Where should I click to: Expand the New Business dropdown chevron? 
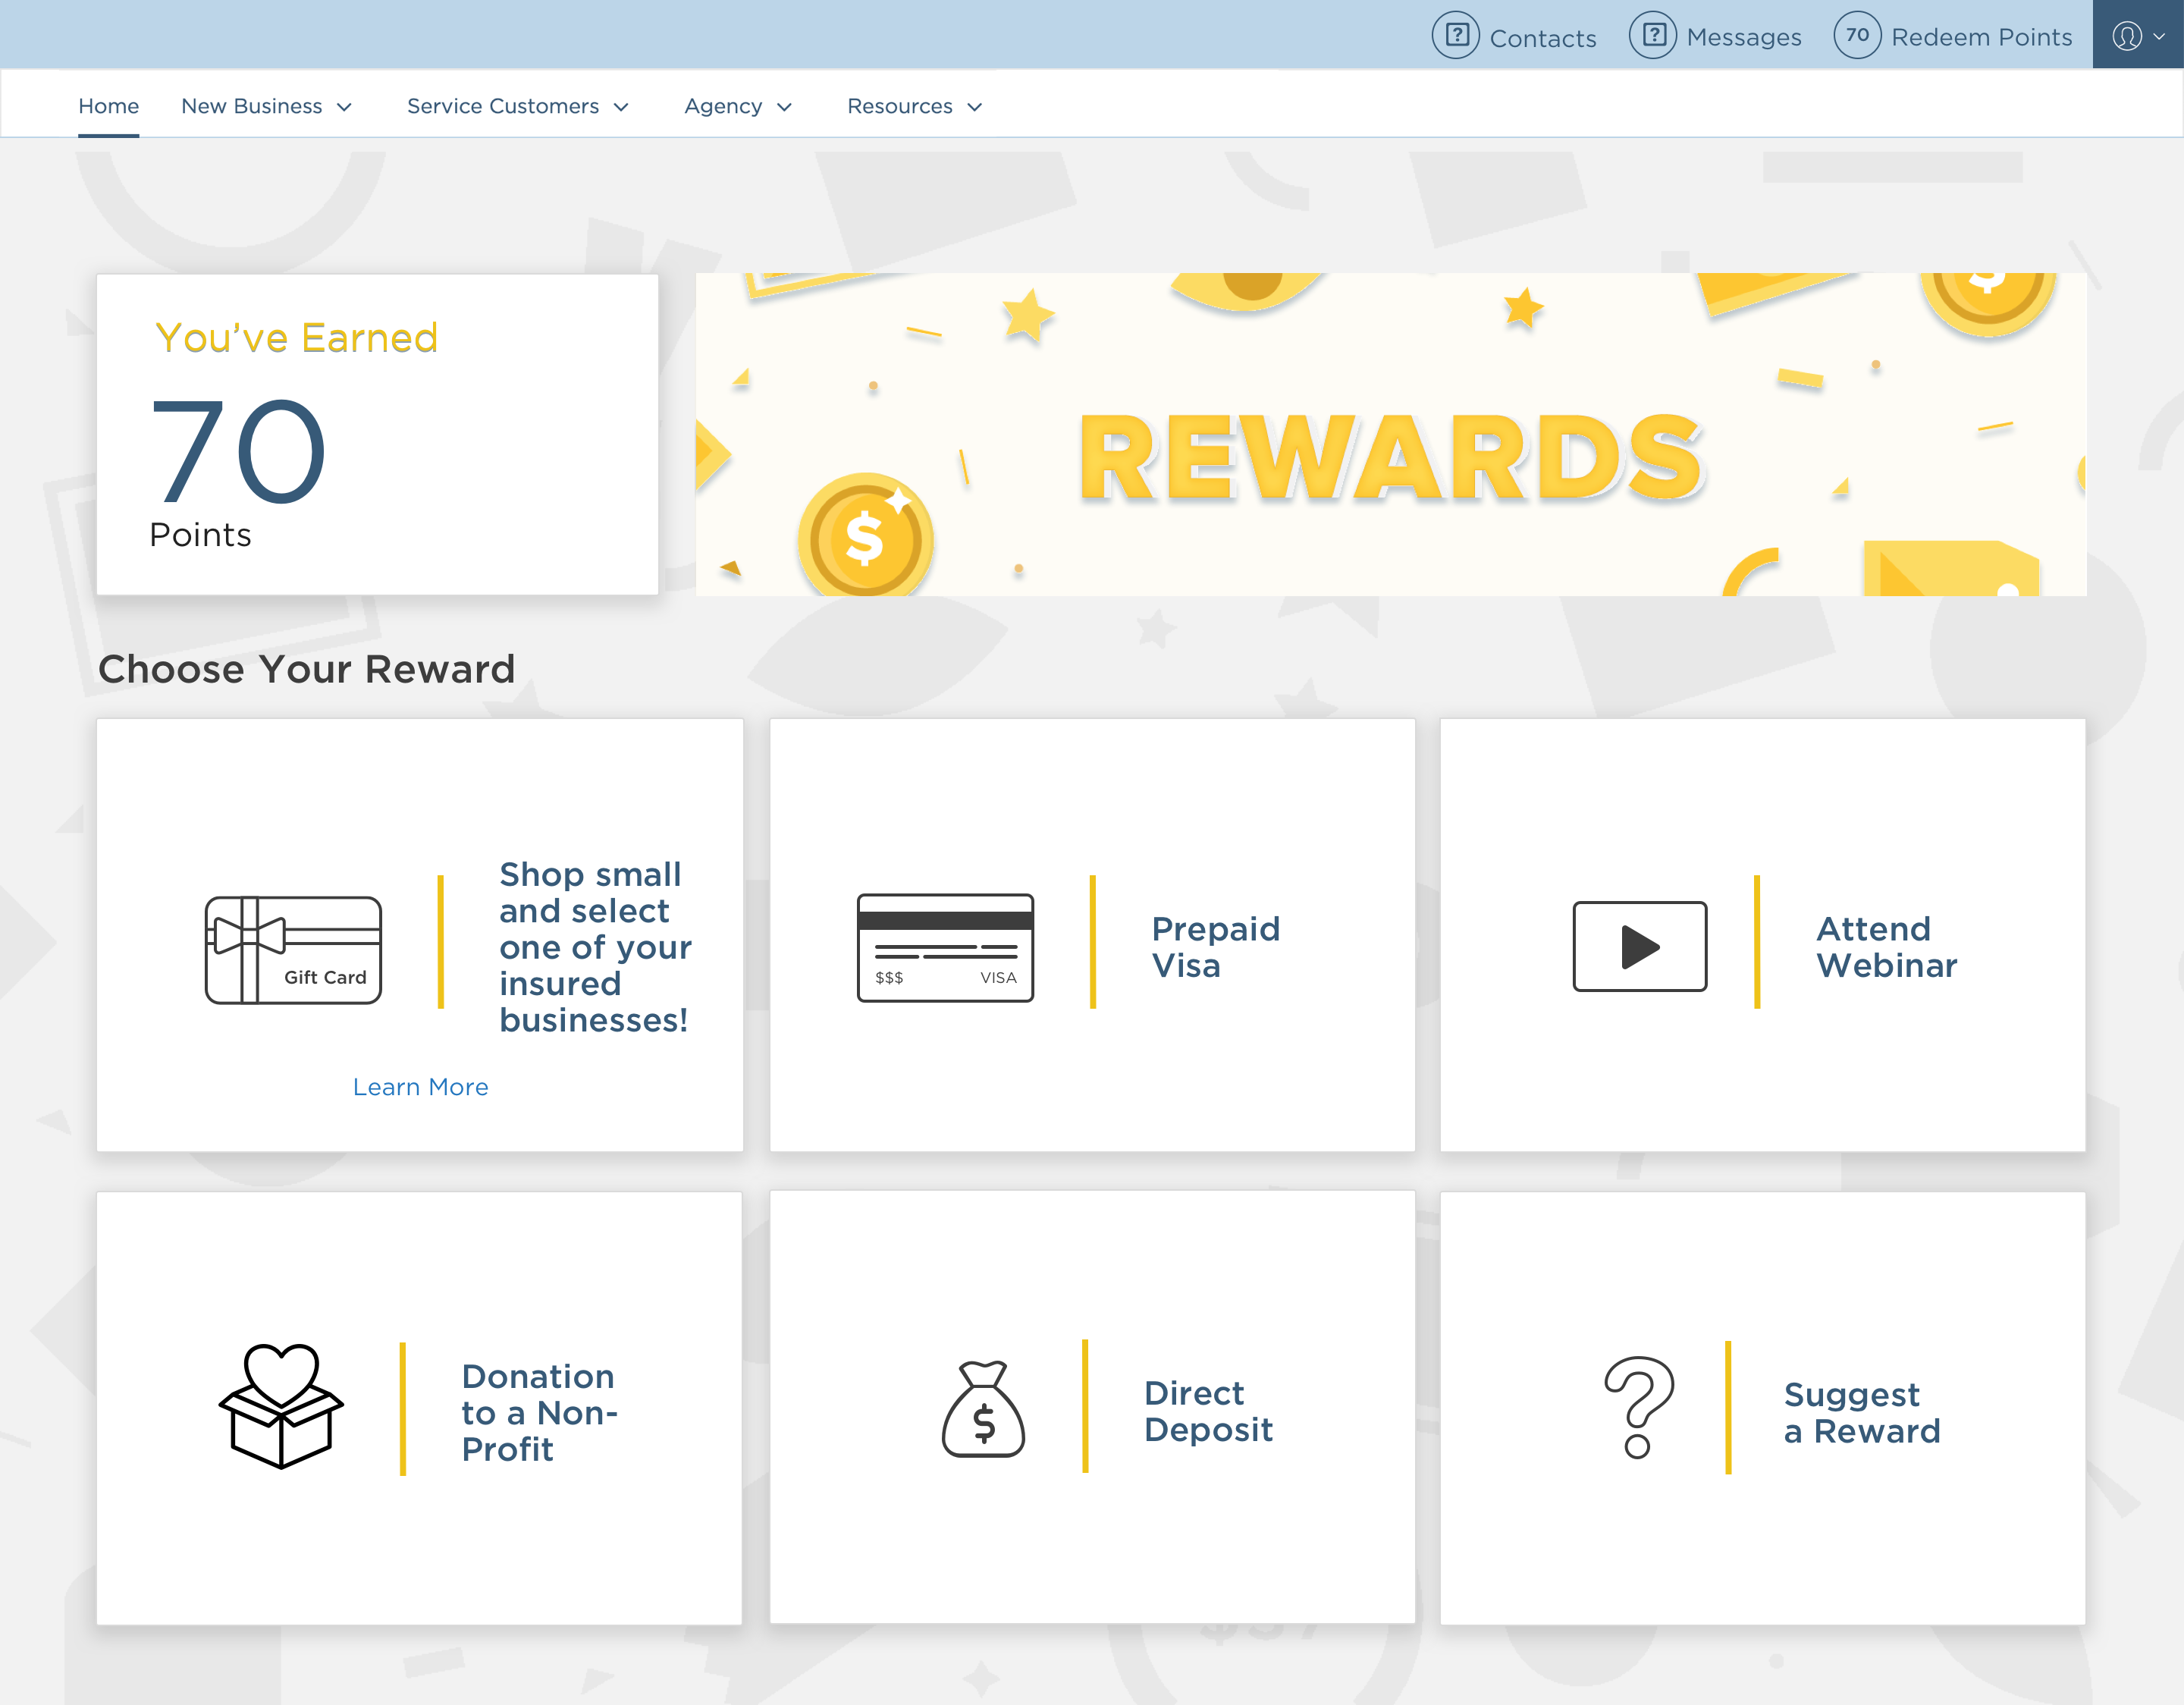[345, 107]
